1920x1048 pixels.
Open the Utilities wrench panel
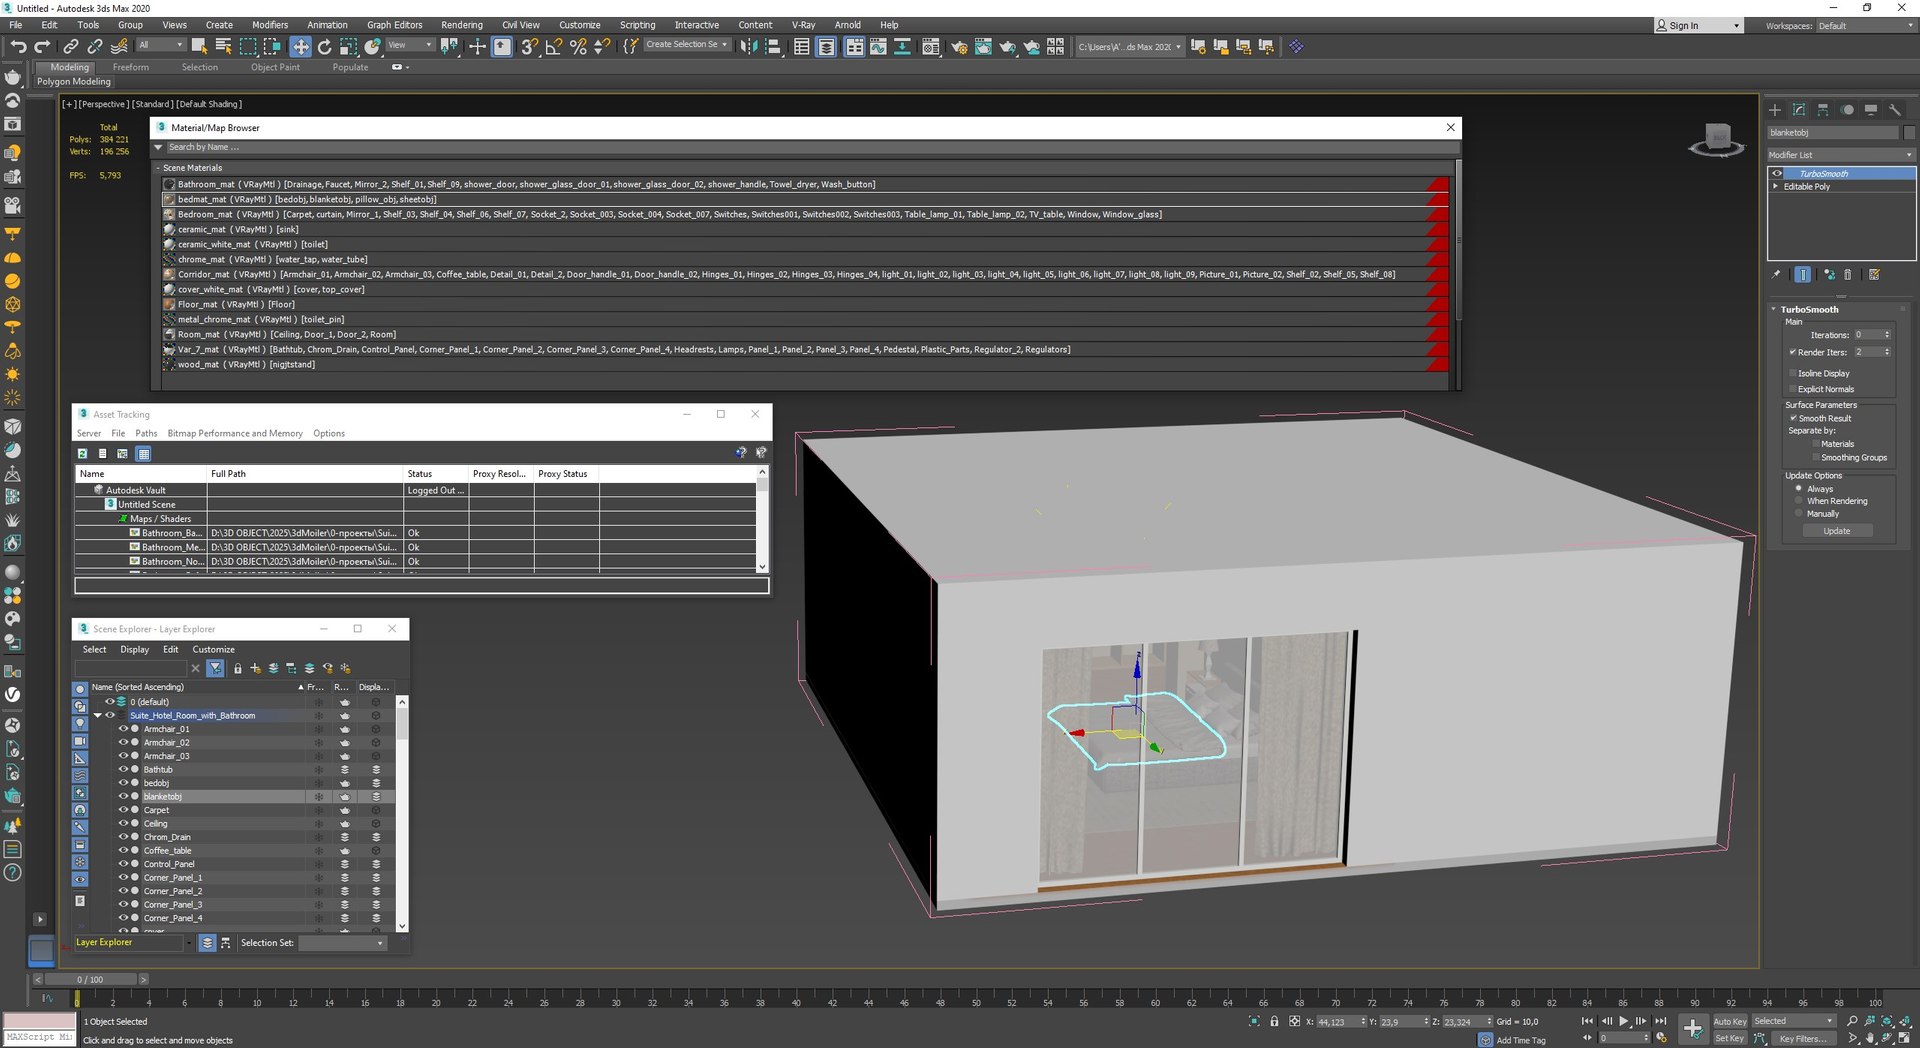click(x=1895, y=110)
